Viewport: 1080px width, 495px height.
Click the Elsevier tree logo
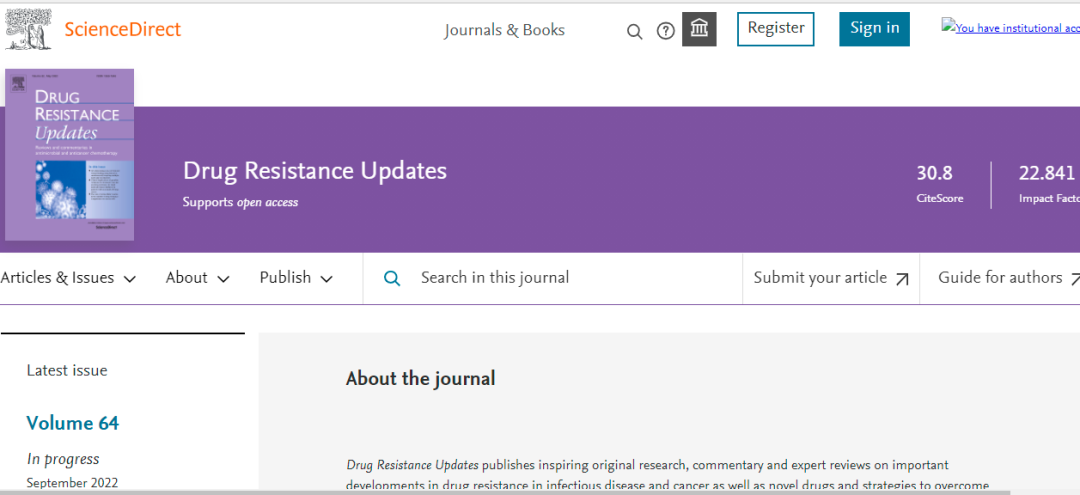[x=28, y=29]
